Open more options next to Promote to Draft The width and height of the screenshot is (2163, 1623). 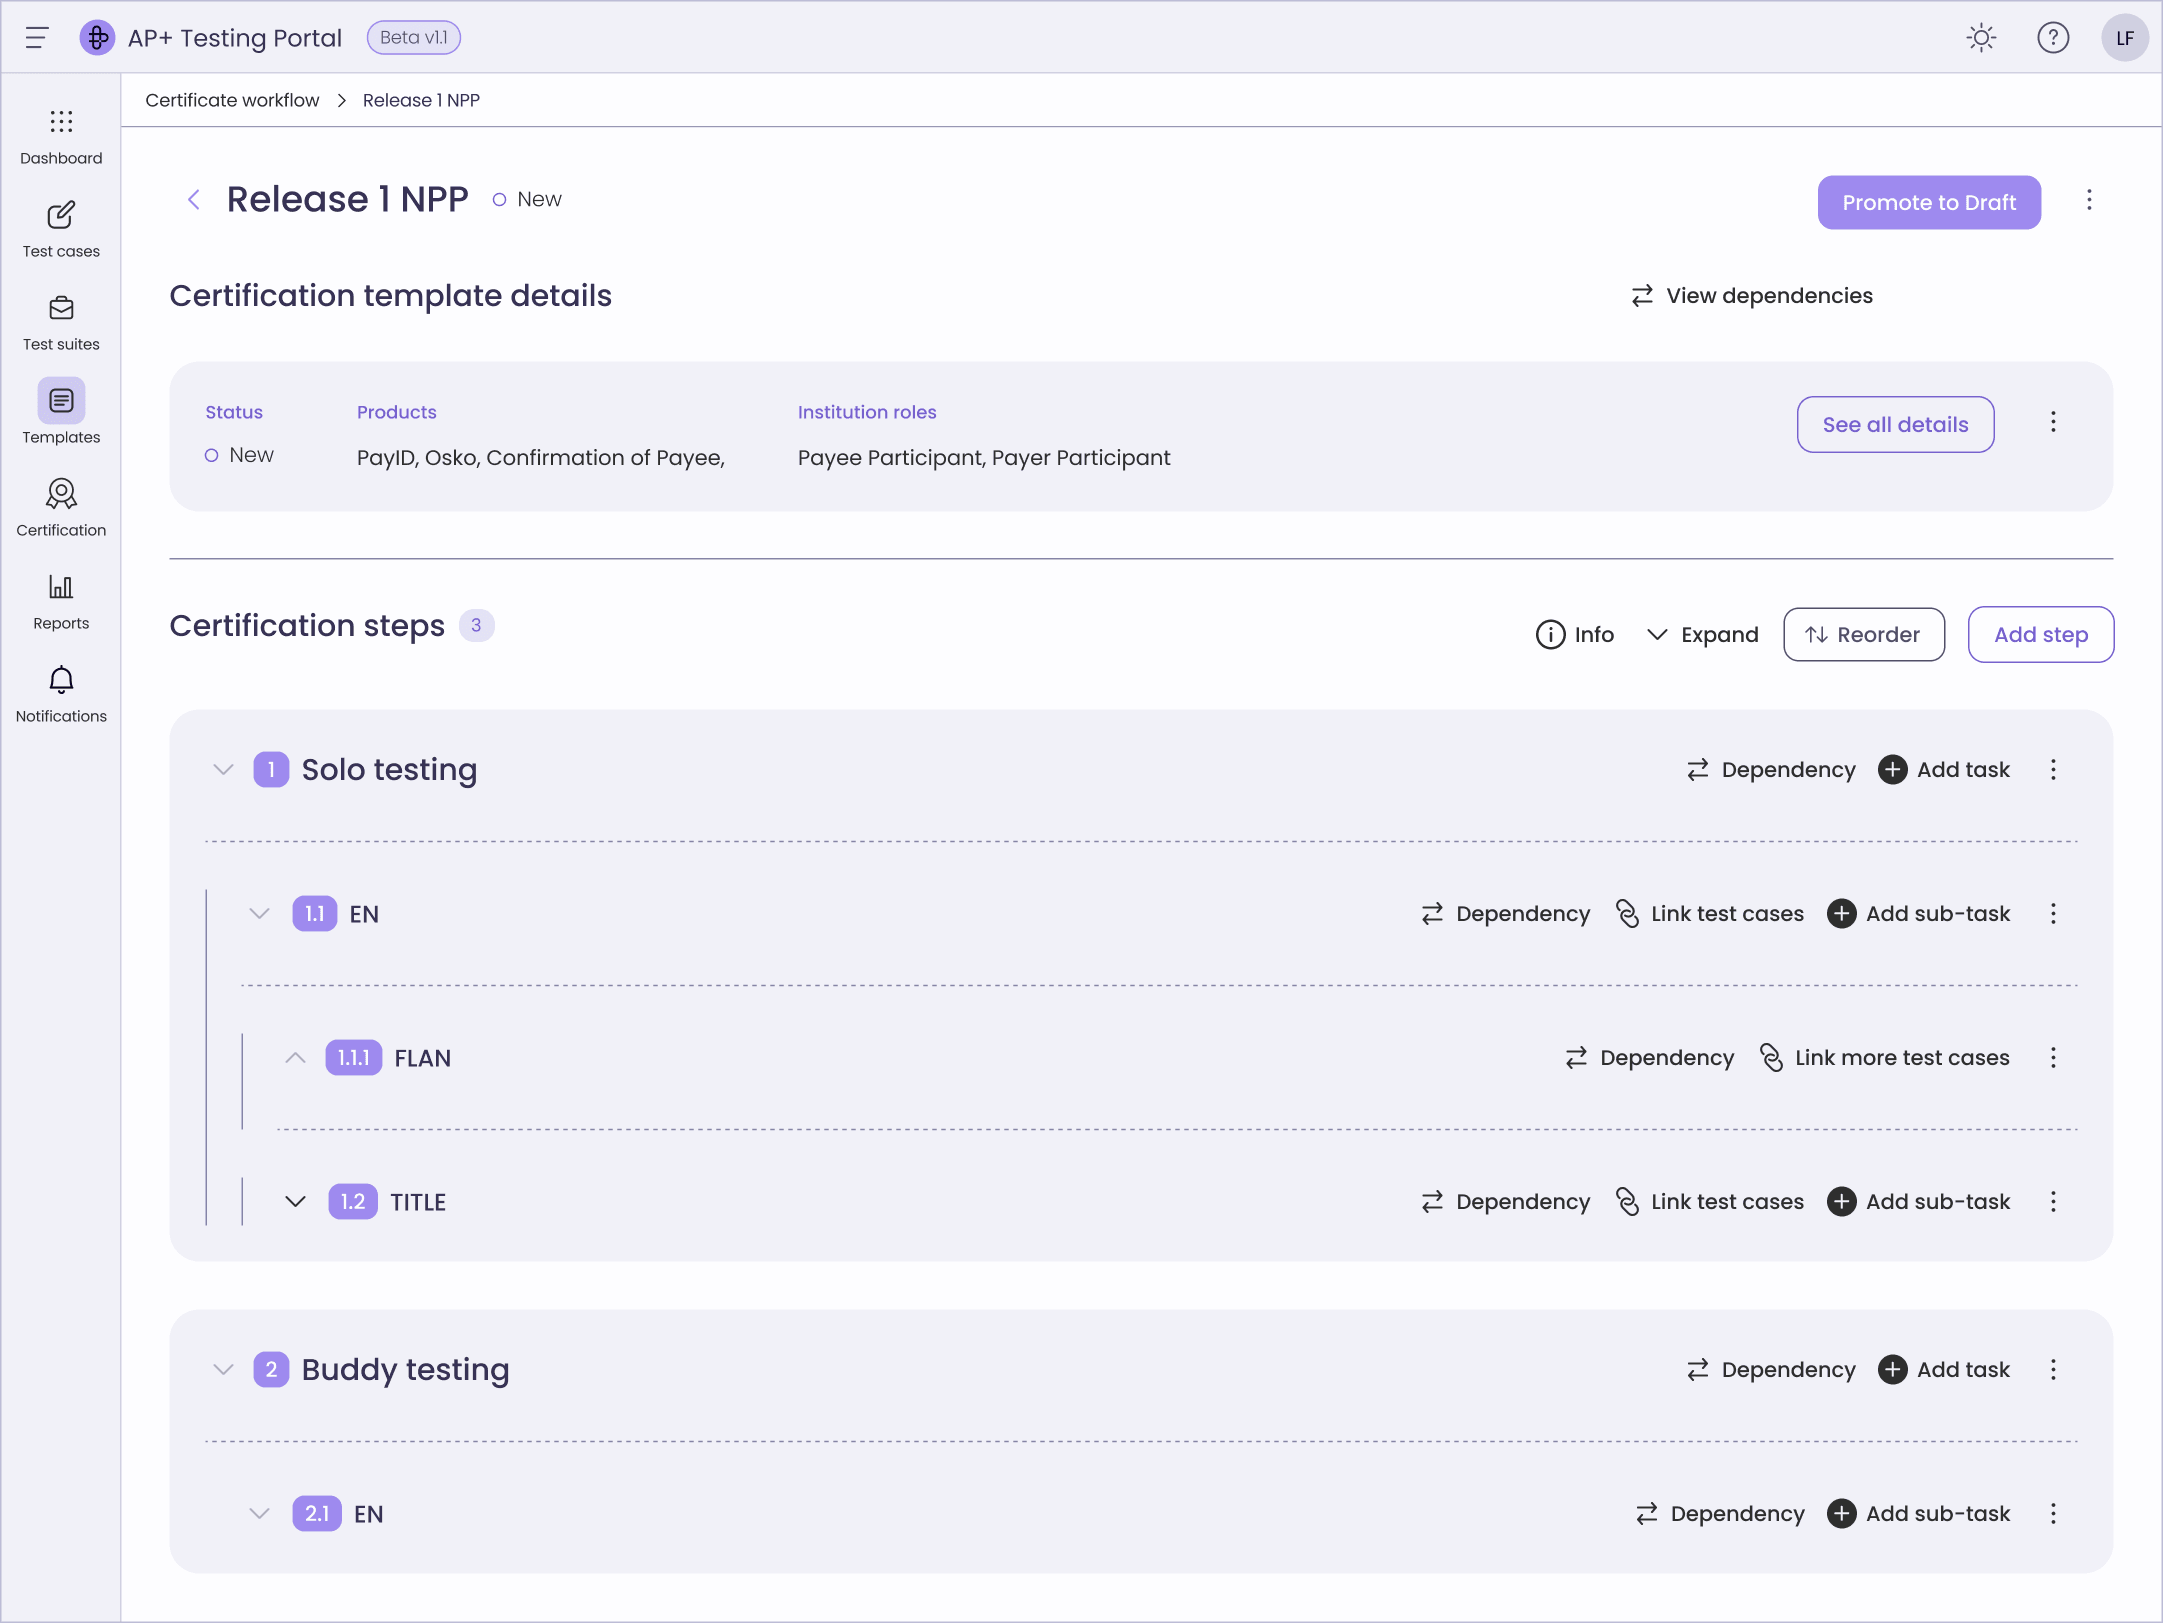(x=2089, y=200)
